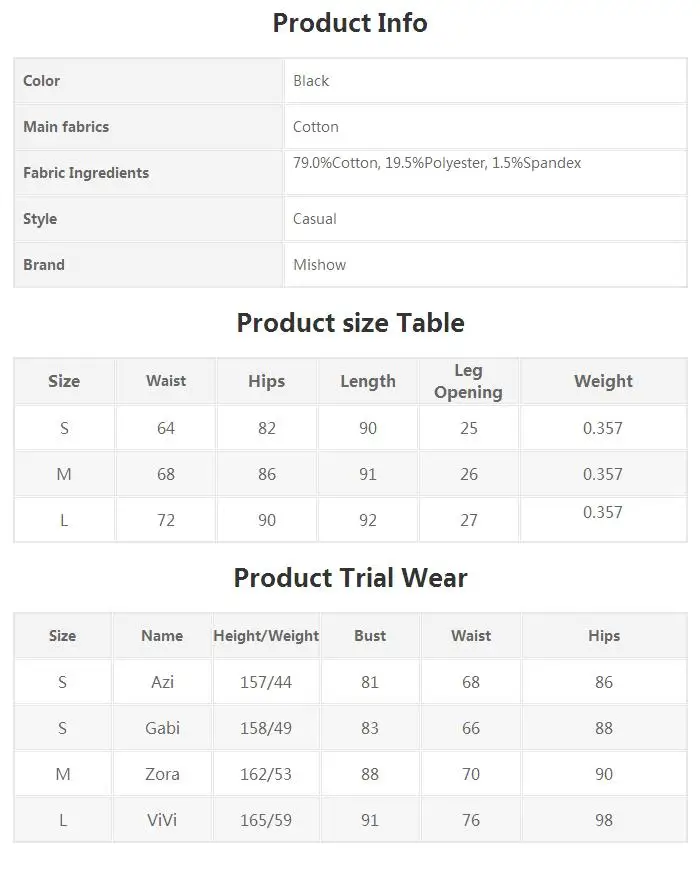Click the Leg Opening column header
The width and height of the screenshot is (700, 871).
click(x=468, y=381)
